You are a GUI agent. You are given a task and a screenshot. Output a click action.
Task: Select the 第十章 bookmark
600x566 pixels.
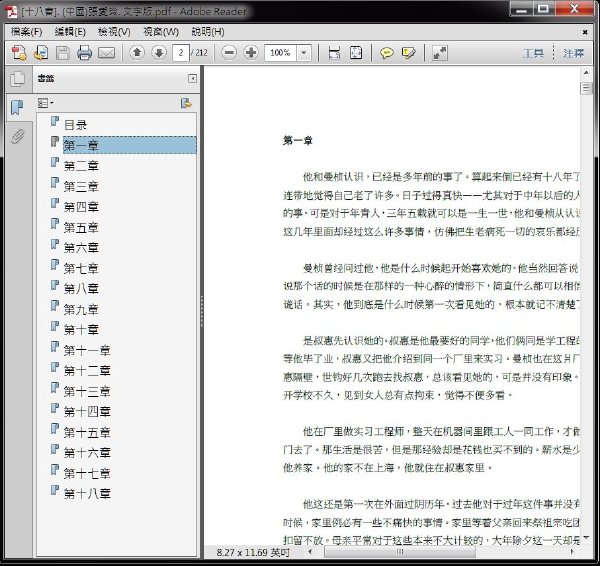[x=81, y=329]
